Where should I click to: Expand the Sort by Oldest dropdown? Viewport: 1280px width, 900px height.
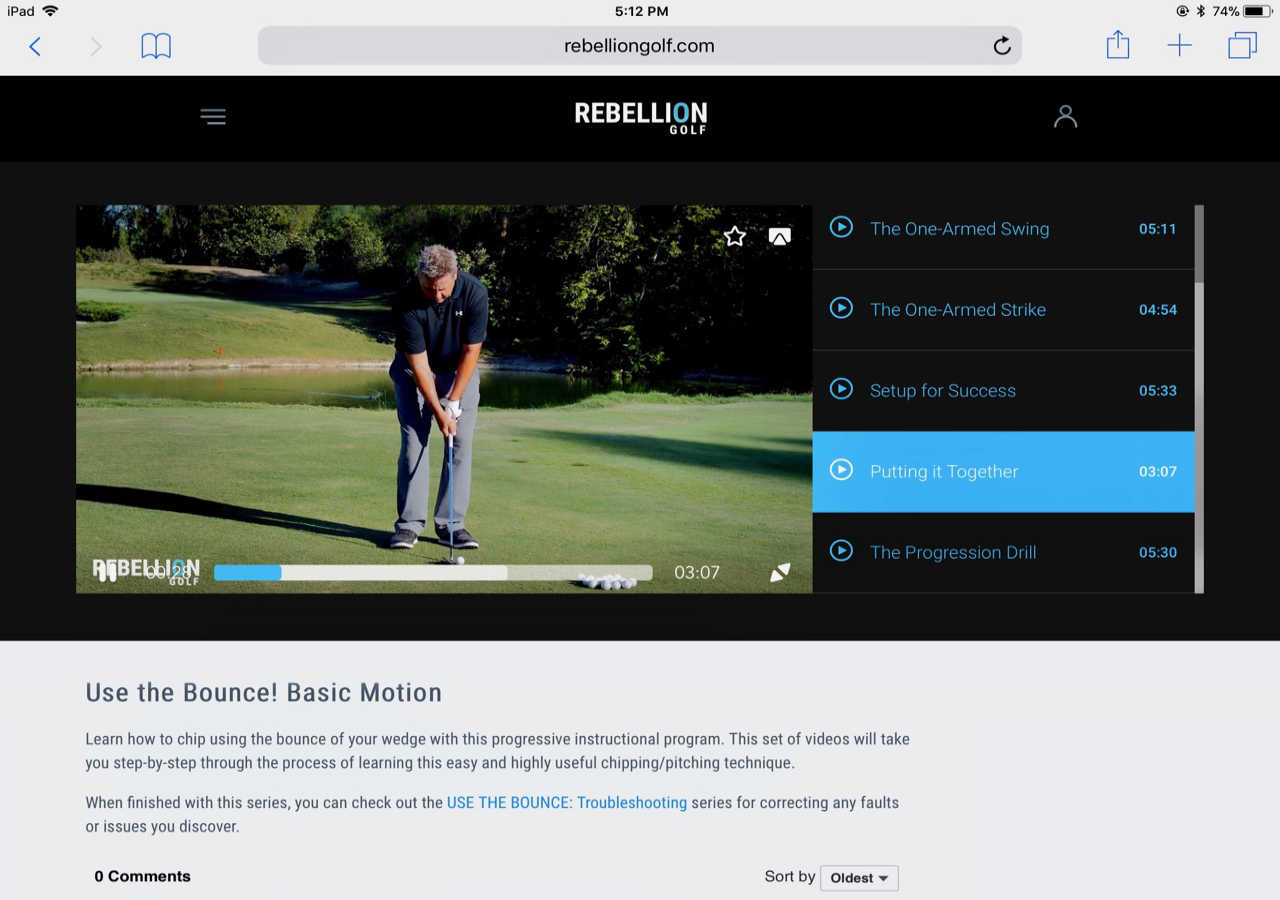[x=859, y=878]
